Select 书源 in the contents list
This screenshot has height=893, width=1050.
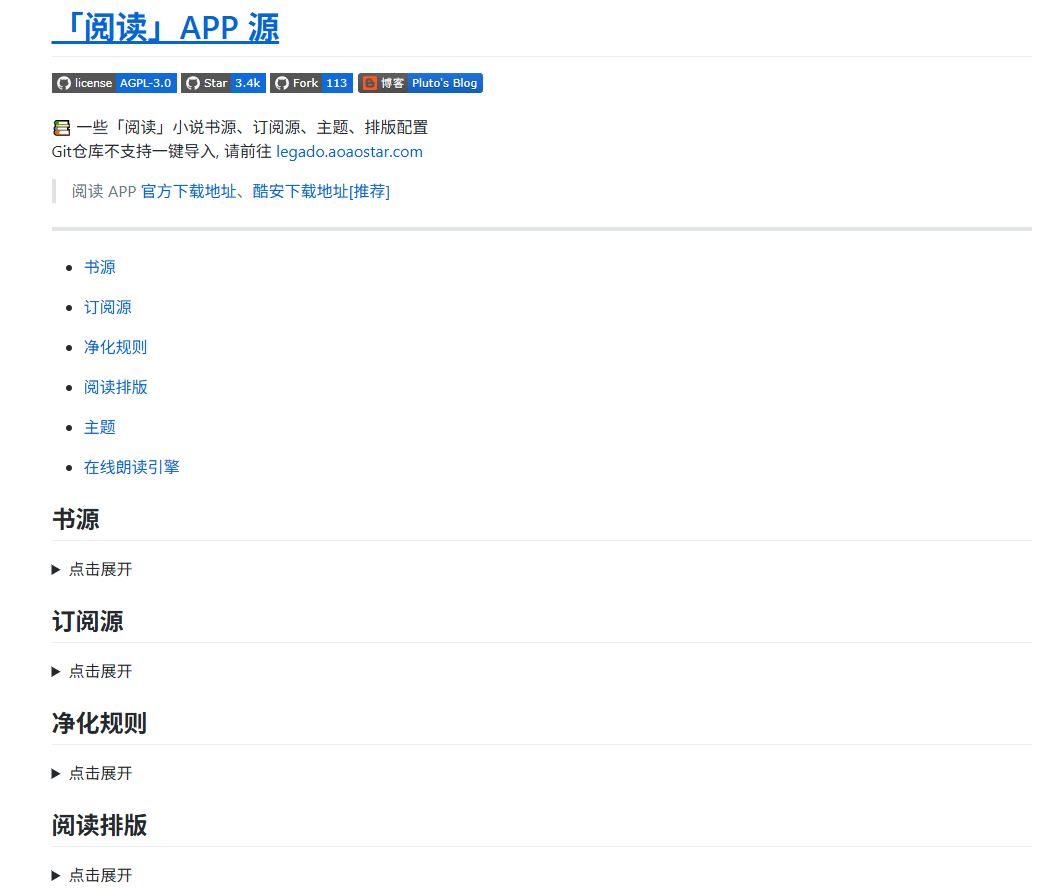click(100, 267)
